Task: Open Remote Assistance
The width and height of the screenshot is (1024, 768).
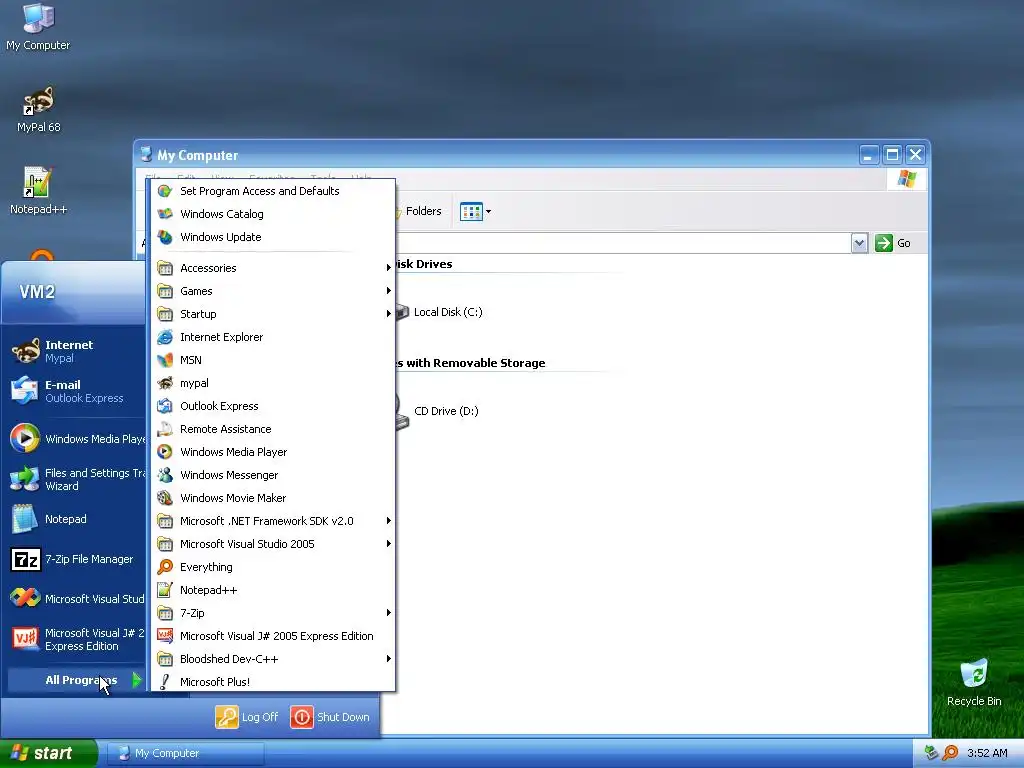Action: click(x=273, y=429)
